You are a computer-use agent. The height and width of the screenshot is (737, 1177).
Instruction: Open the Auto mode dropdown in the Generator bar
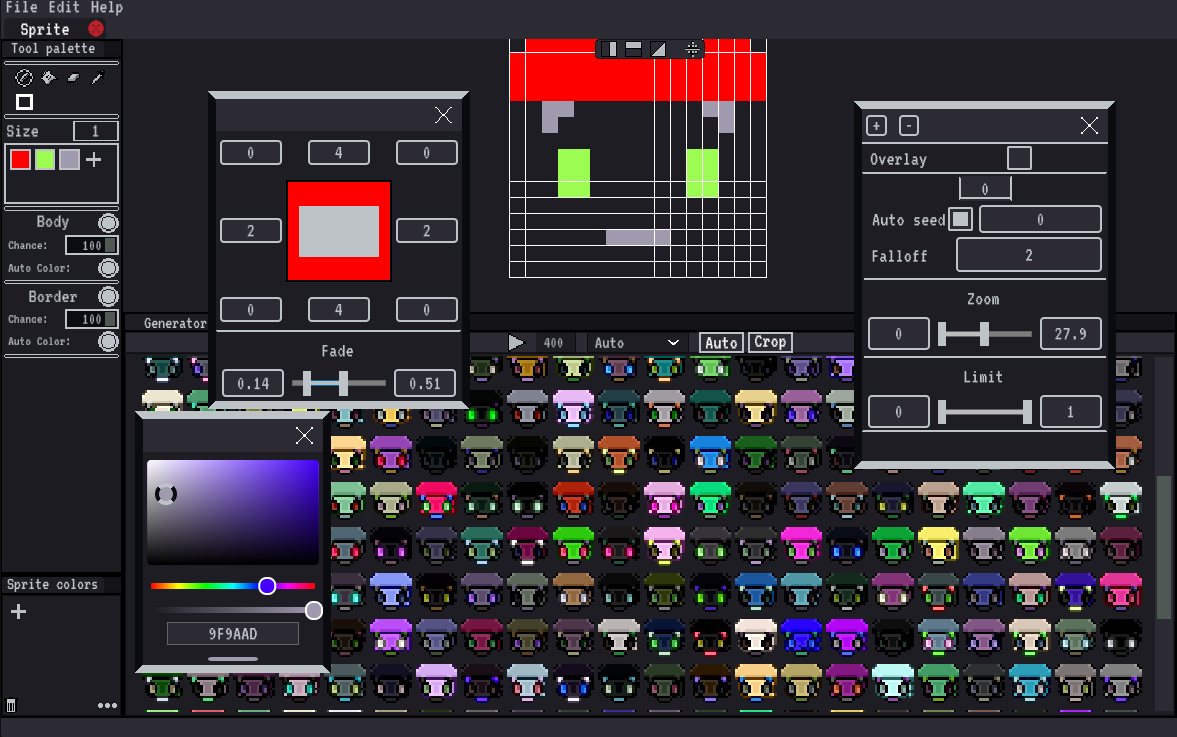pos(636,342)
